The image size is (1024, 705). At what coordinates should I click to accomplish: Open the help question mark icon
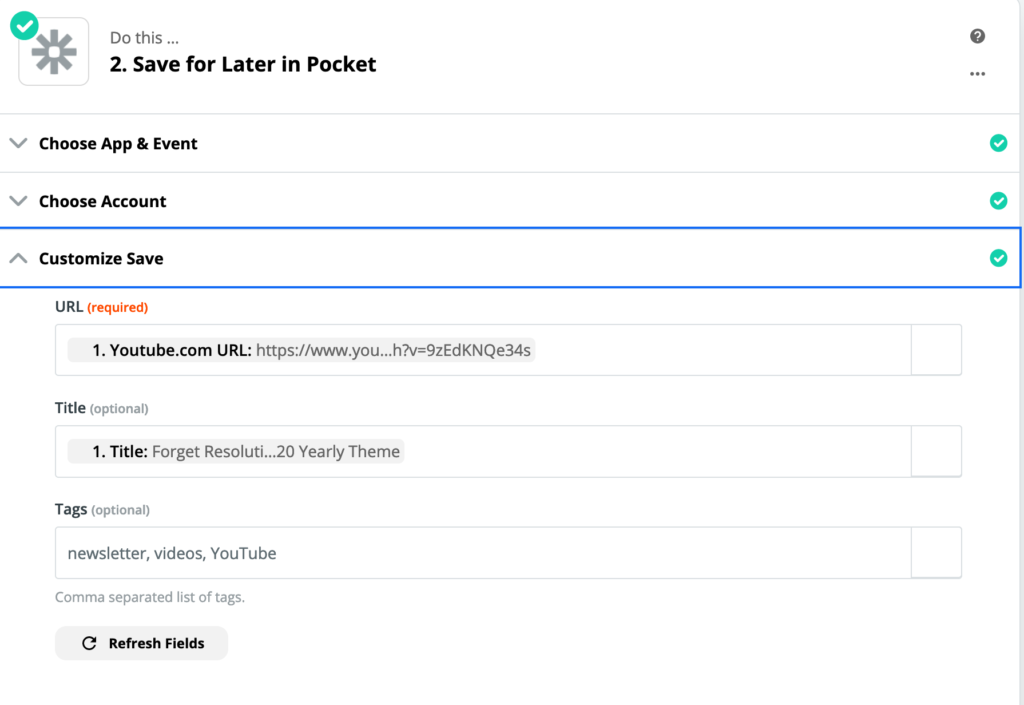[x=977, y=37]
